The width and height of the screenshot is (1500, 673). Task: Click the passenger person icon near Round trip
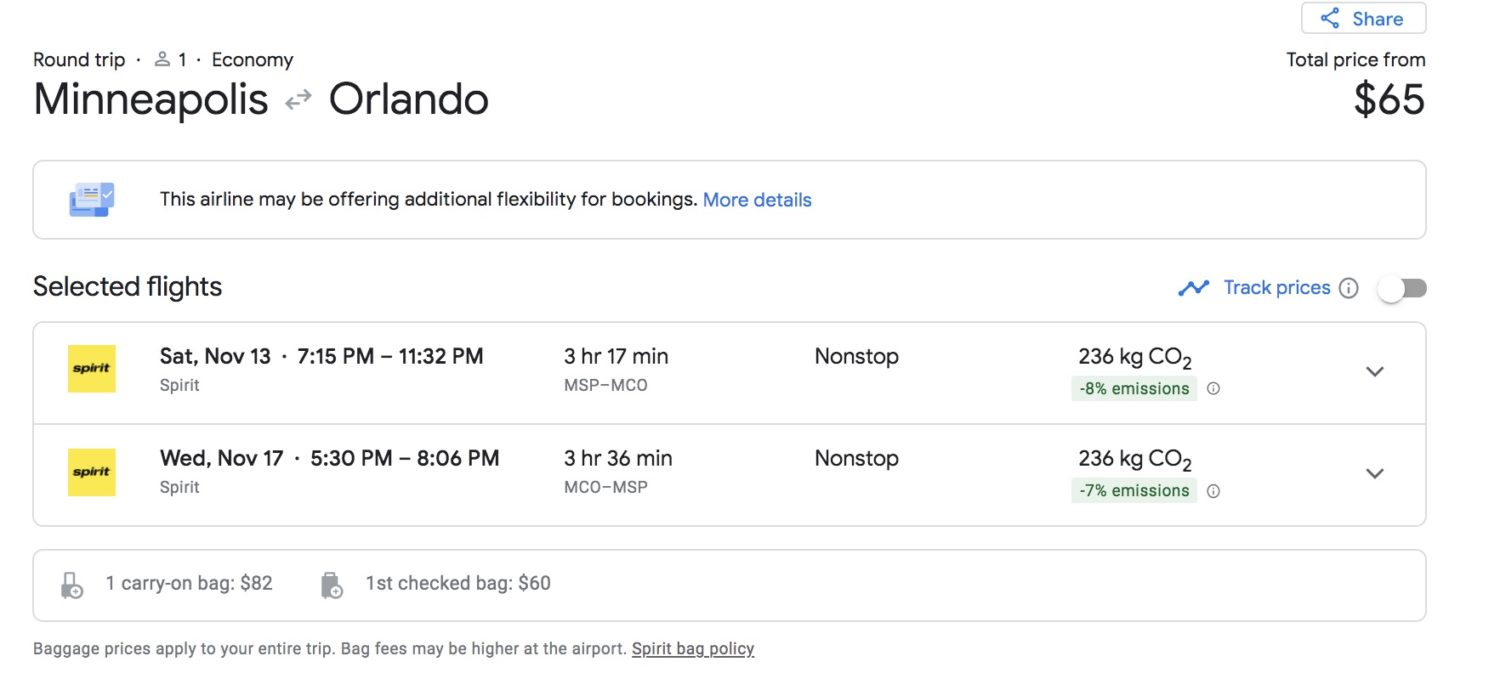tap(161, 59)
